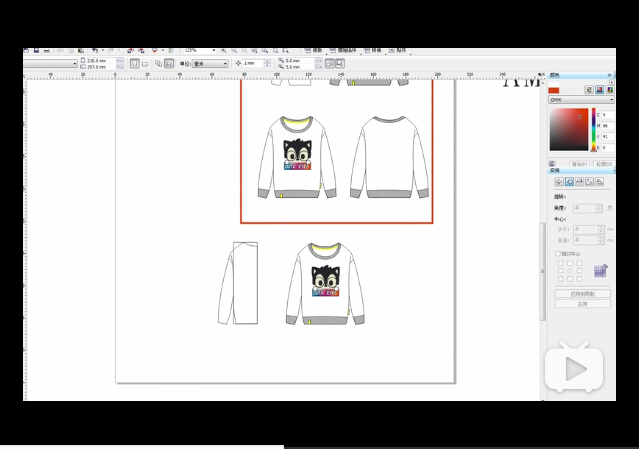Select the Size transform icon
The height and width of the screenshot is (449, 639).
[590, 182]
